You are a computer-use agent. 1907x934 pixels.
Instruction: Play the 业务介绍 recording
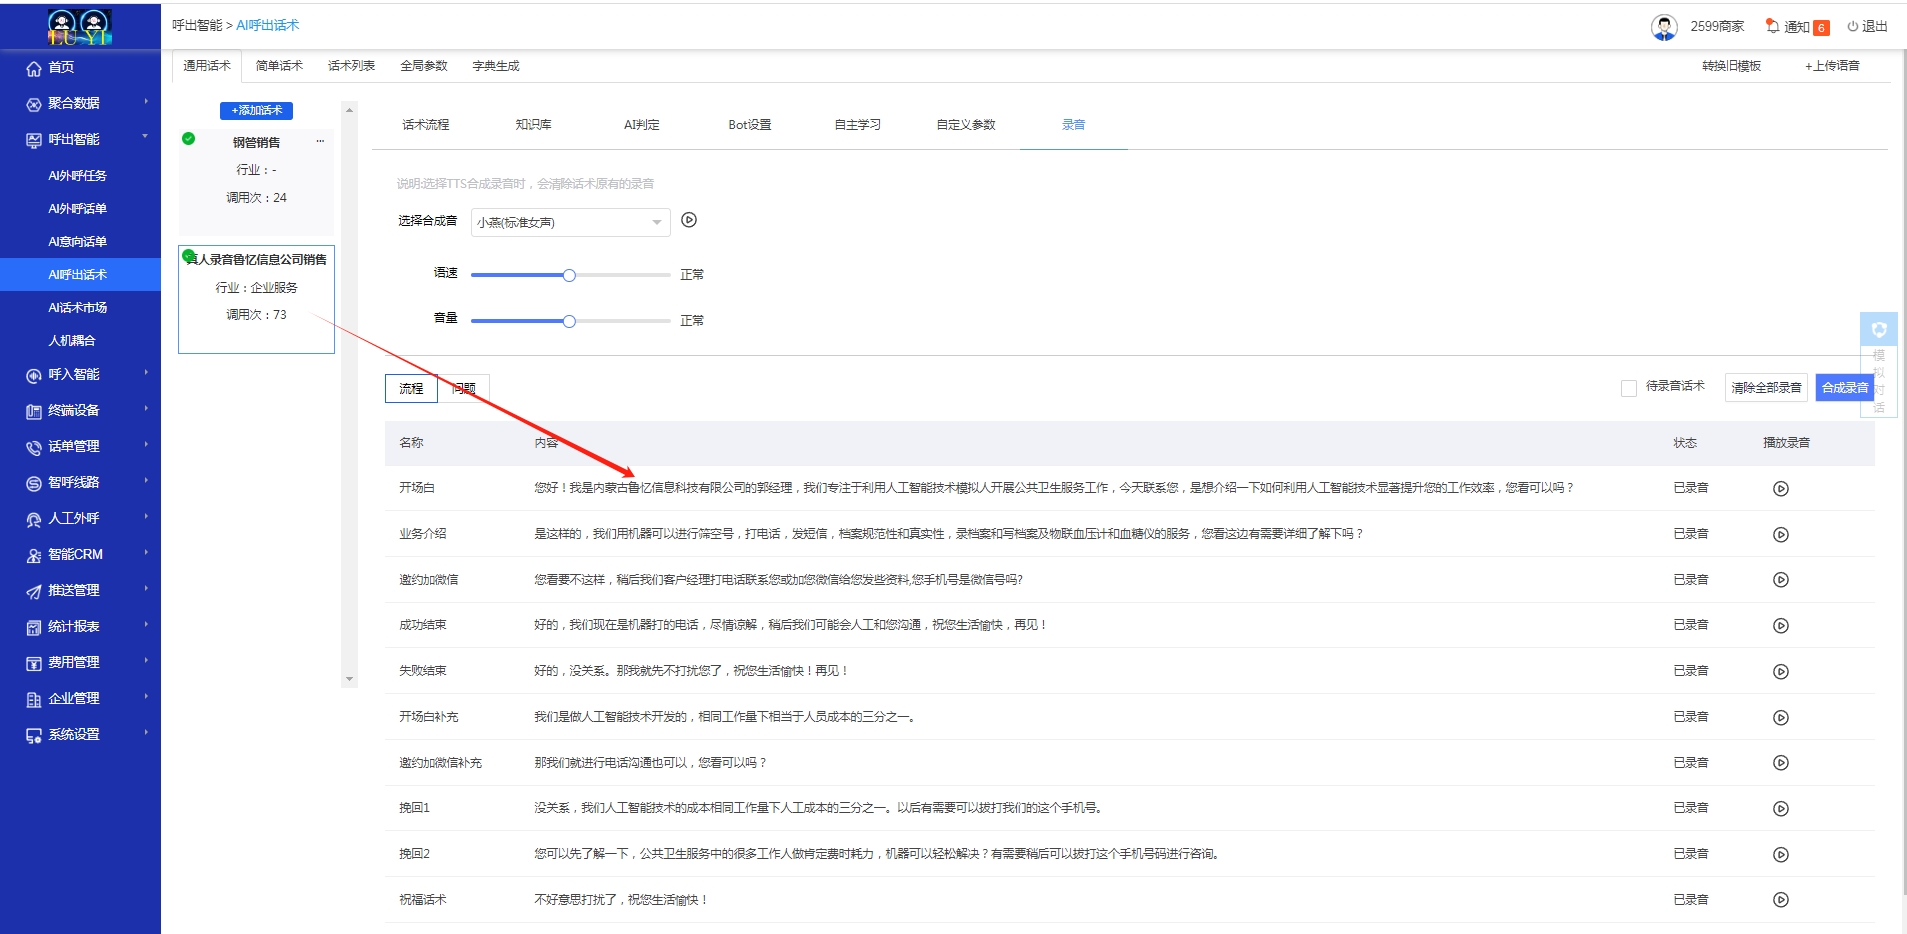[x=1780, y=535]
